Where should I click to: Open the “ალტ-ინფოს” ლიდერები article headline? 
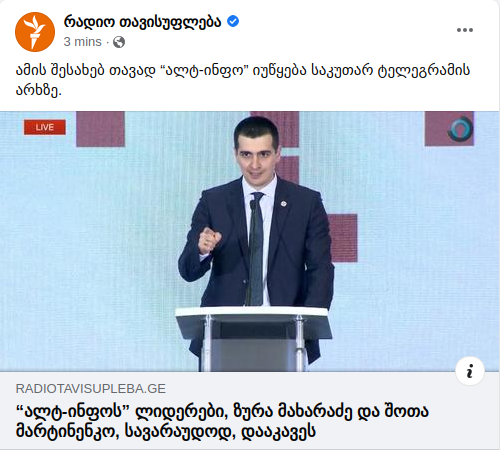coord(222,421)
